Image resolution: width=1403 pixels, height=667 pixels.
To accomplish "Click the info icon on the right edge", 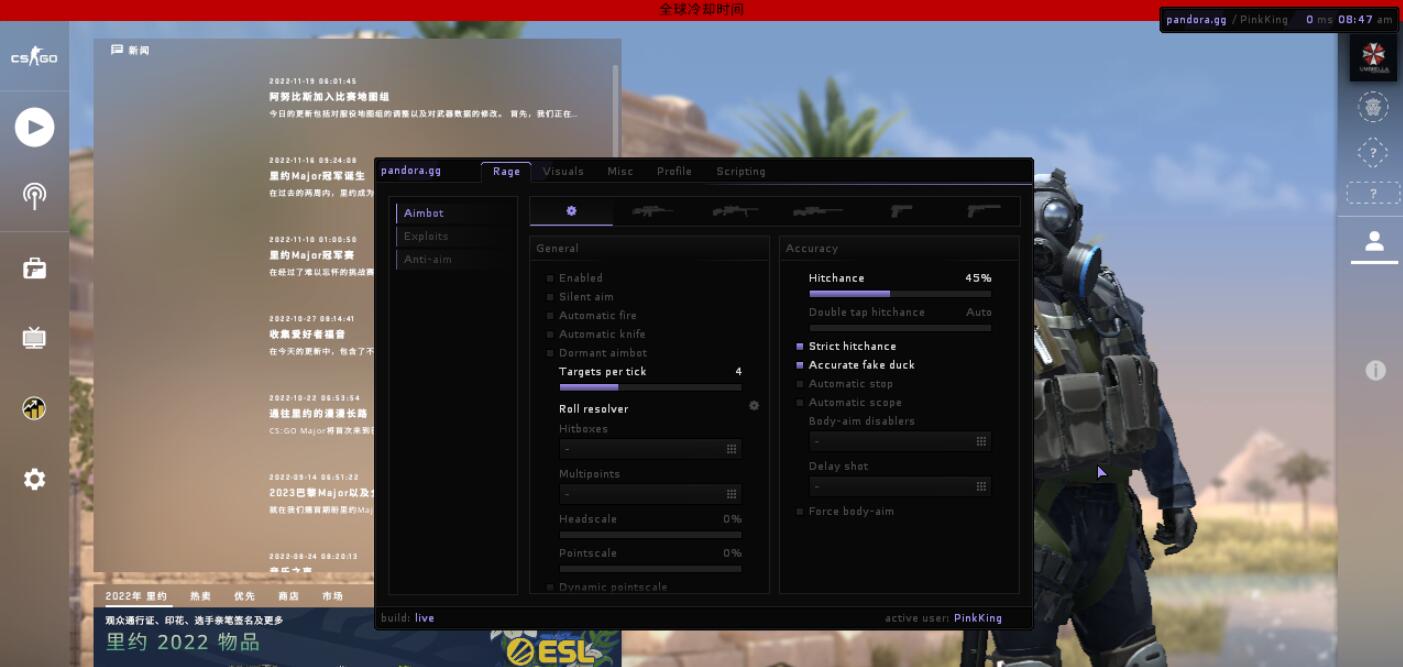I will [x=1376, y=371].
